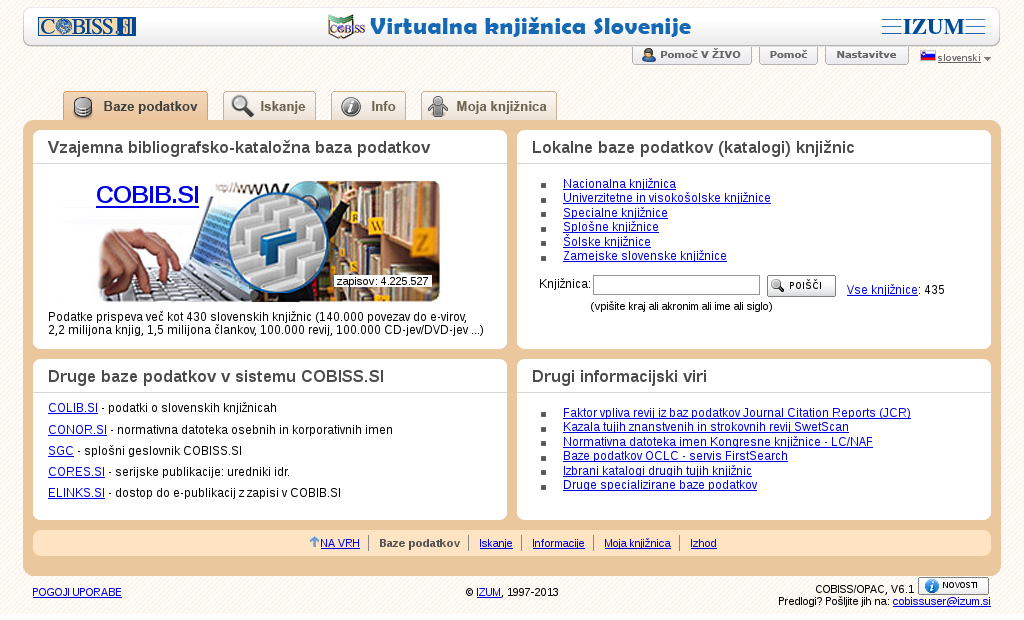Focus the Knjižnica search input field
1024x620 pixels.
click(x=676, y=285)
